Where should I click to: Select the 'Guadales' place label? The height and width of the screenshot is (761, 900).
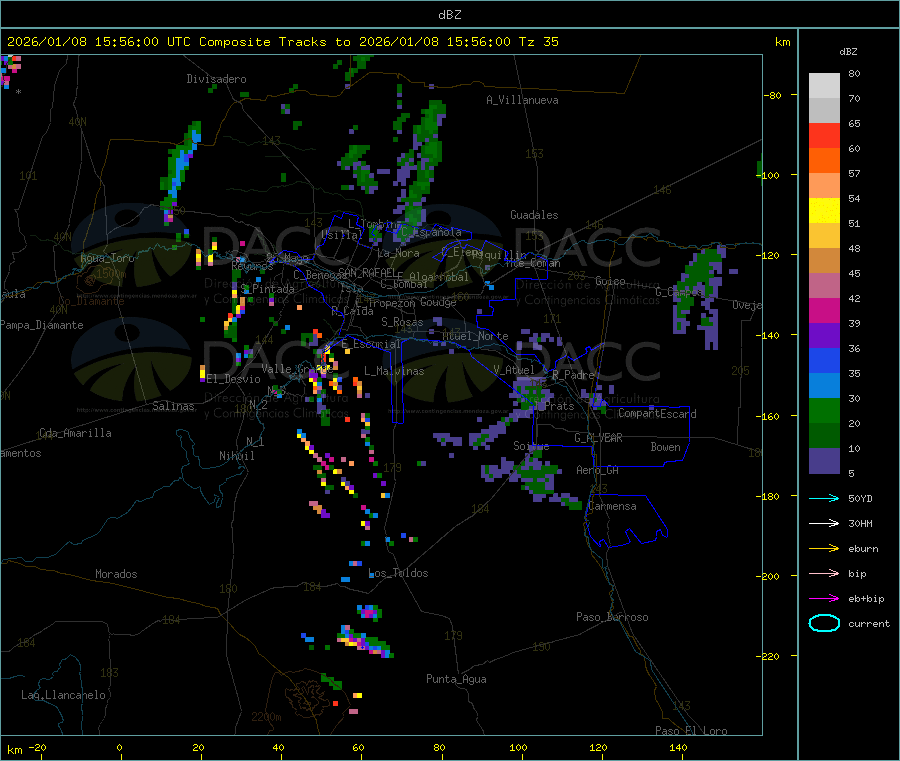click(x=534, y=215)
